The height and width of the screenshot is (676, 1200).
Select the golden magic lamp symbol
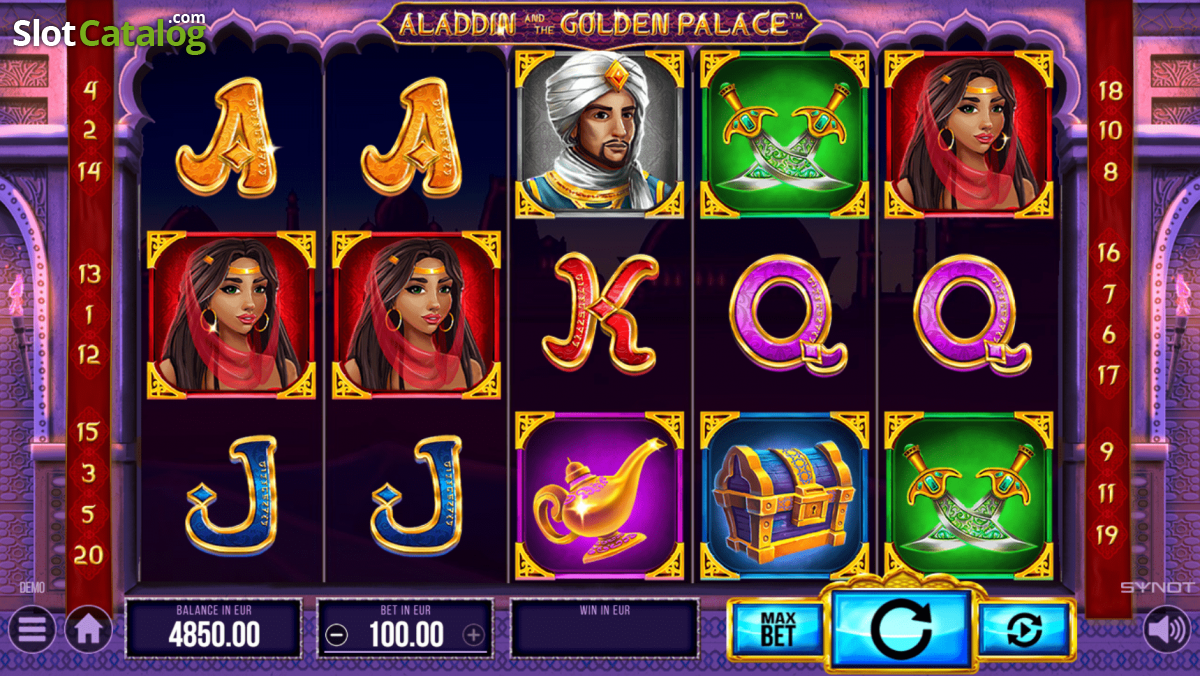coord(600,496)
